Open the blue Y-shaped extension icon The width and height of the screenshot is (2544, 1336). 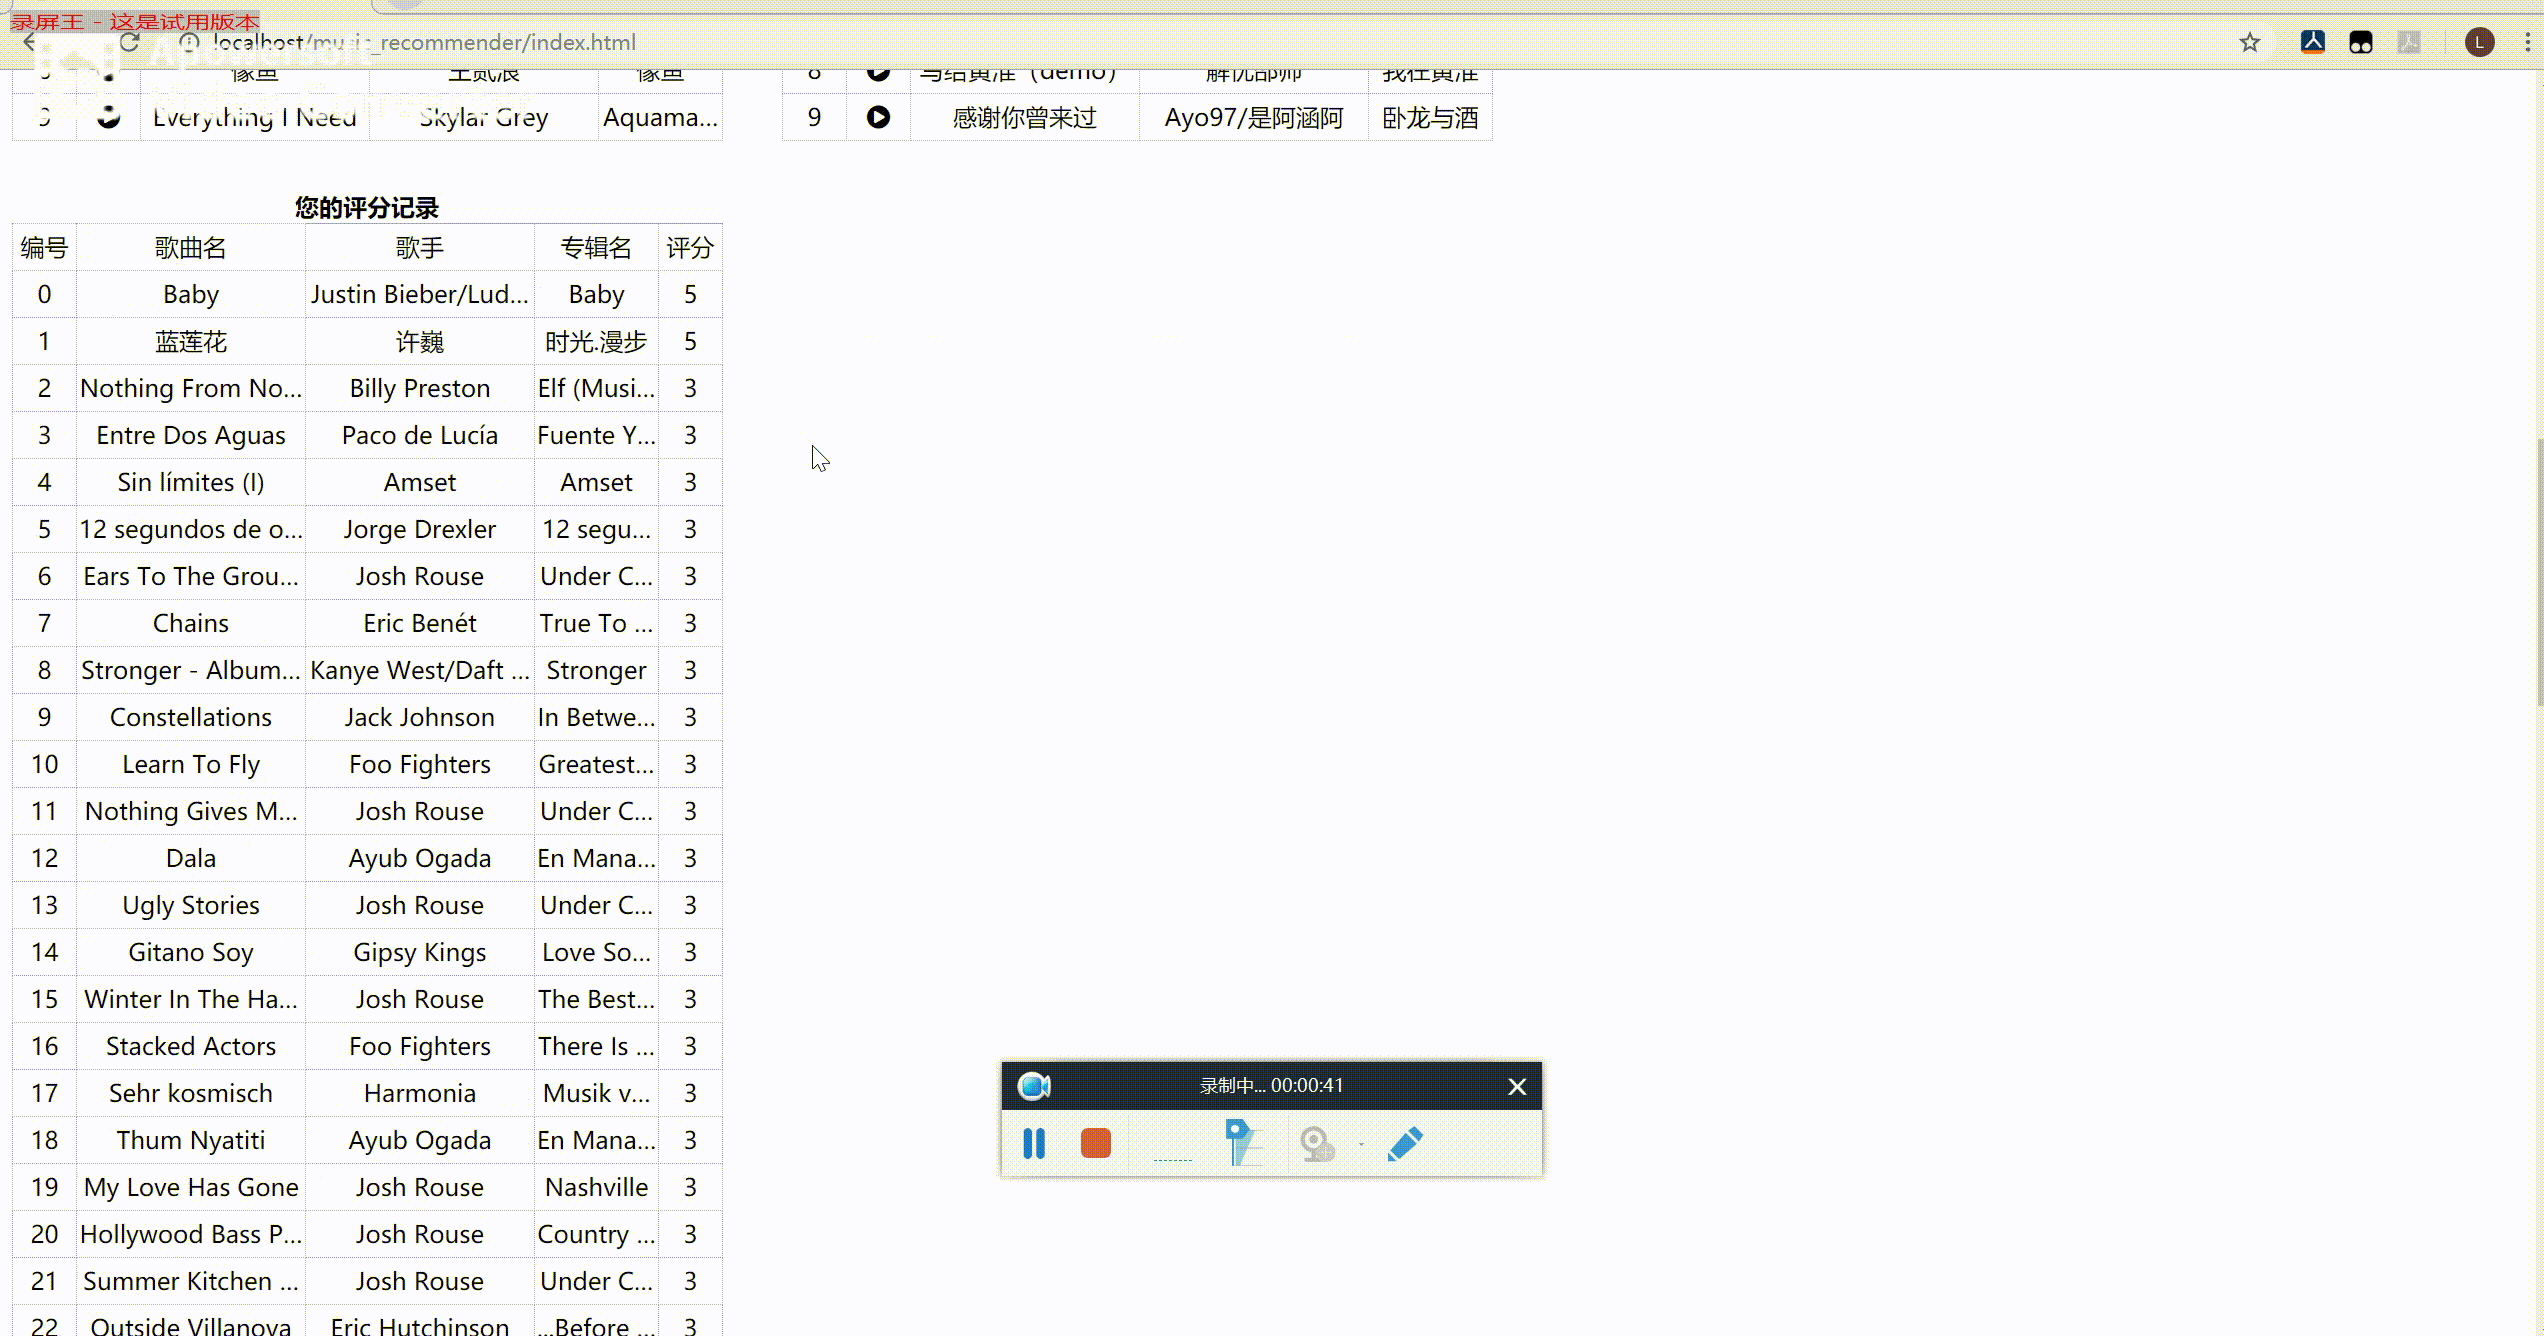pyautogui.click(x=2313, y=43)
